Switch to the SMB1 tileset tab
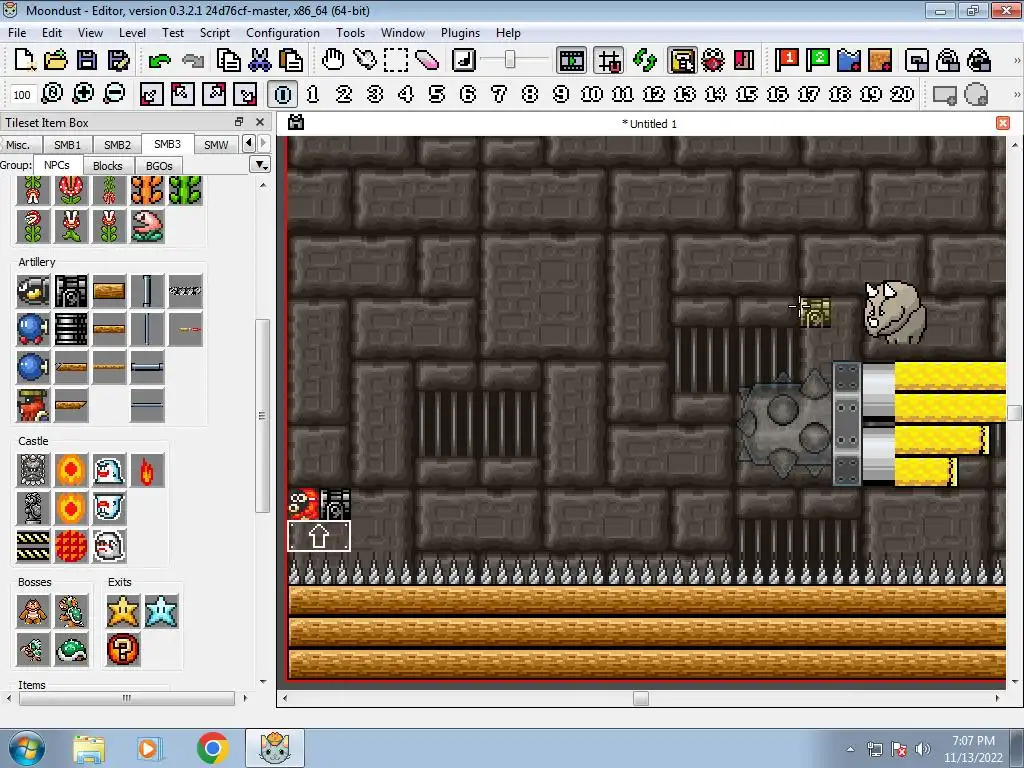 coord(67,145)
